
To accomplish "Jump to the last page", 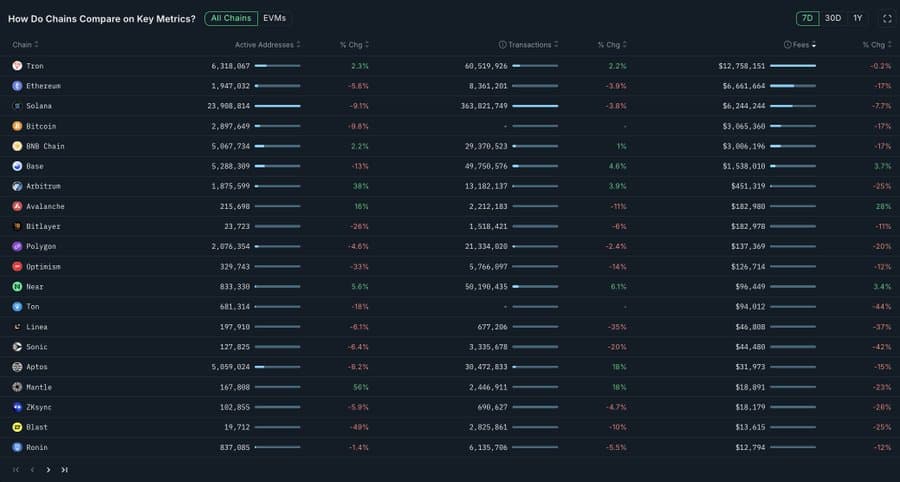I will [65, 469].
